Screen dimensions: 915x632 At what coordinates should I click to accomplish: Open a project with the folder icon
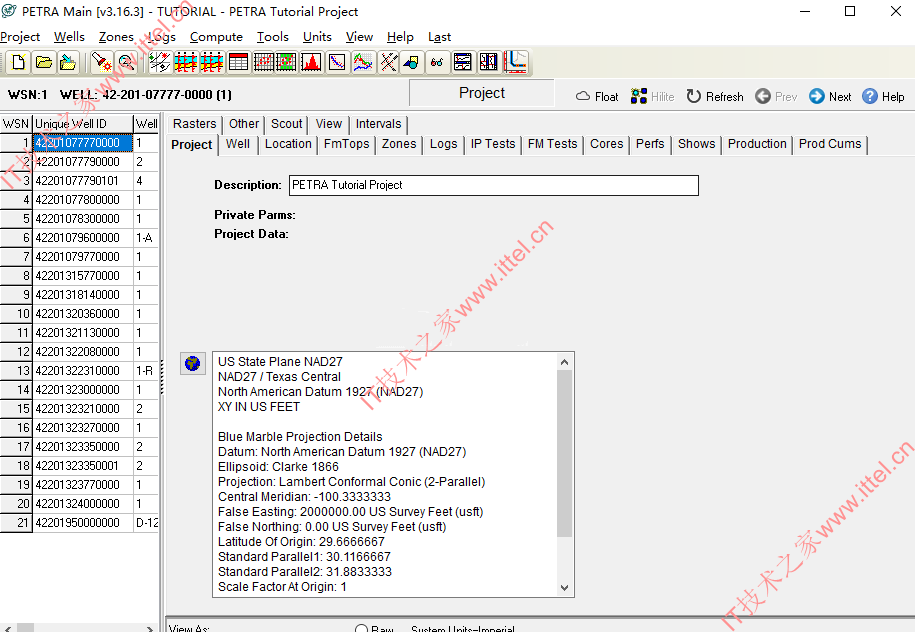[x=43, y=62]
